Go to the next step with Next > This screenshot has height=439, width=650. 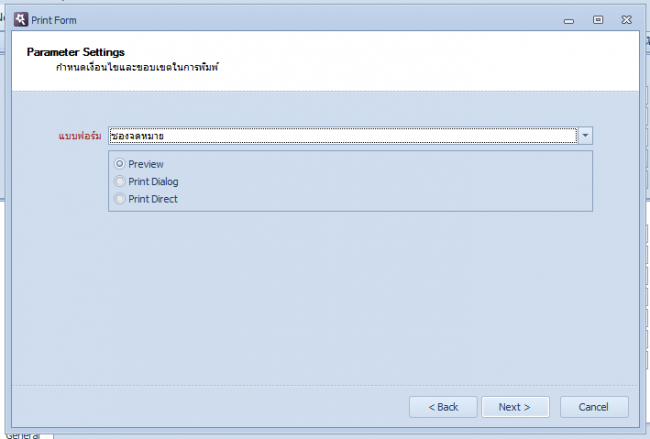tap(515, 407)
